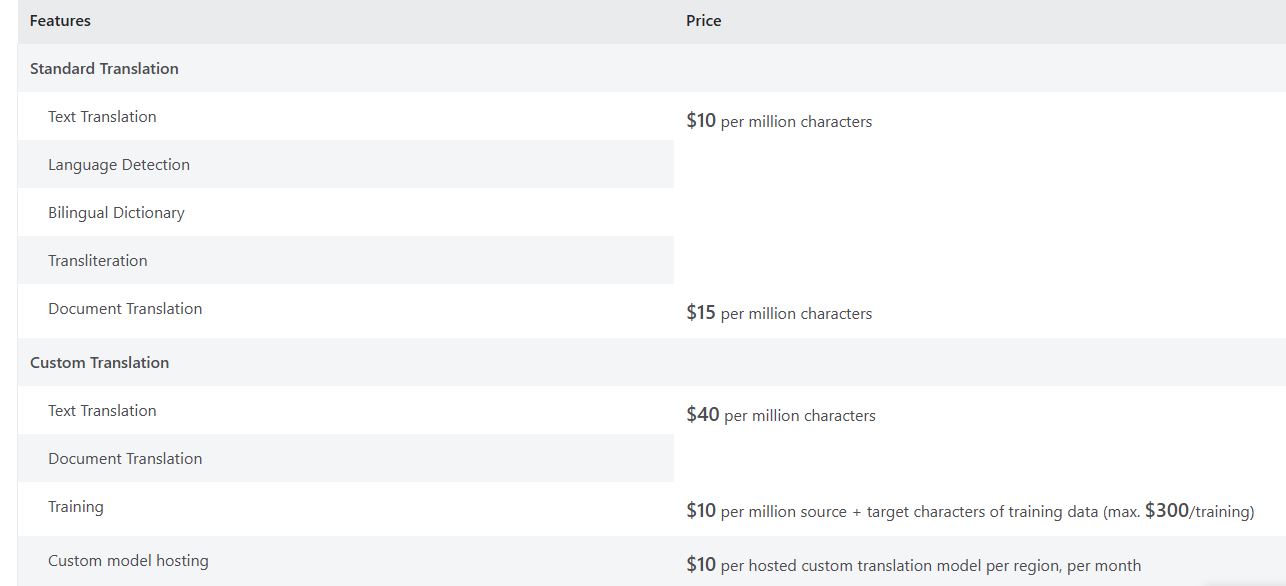The image size is (1286, 586).
Task: Click the $300/training maximum amount
Action: click(x=1198, y=511)
